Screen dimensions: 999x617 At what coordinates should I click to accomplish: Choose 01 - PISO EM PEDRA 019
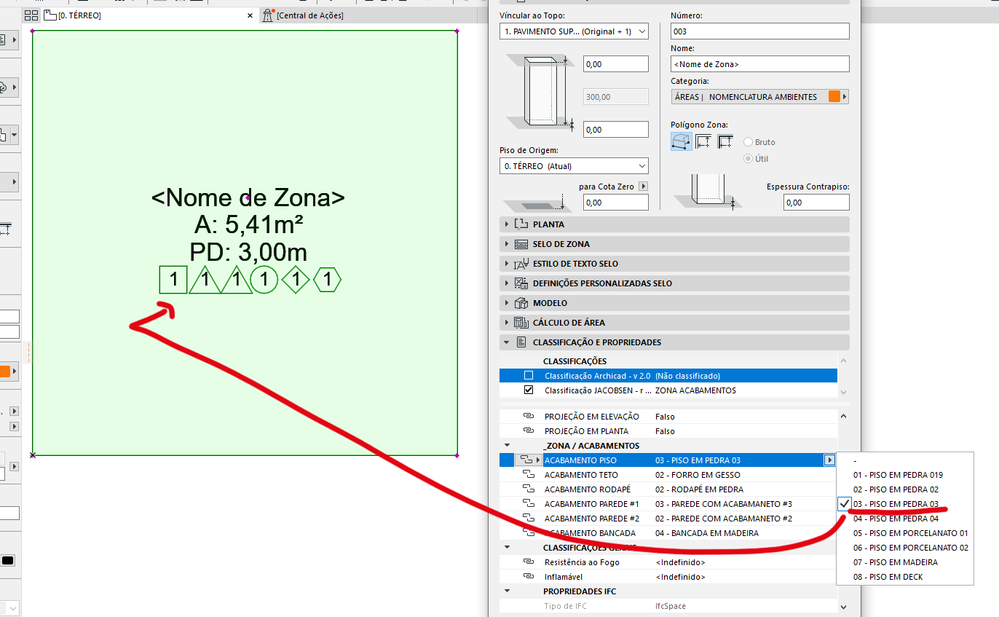coord(898,475)
